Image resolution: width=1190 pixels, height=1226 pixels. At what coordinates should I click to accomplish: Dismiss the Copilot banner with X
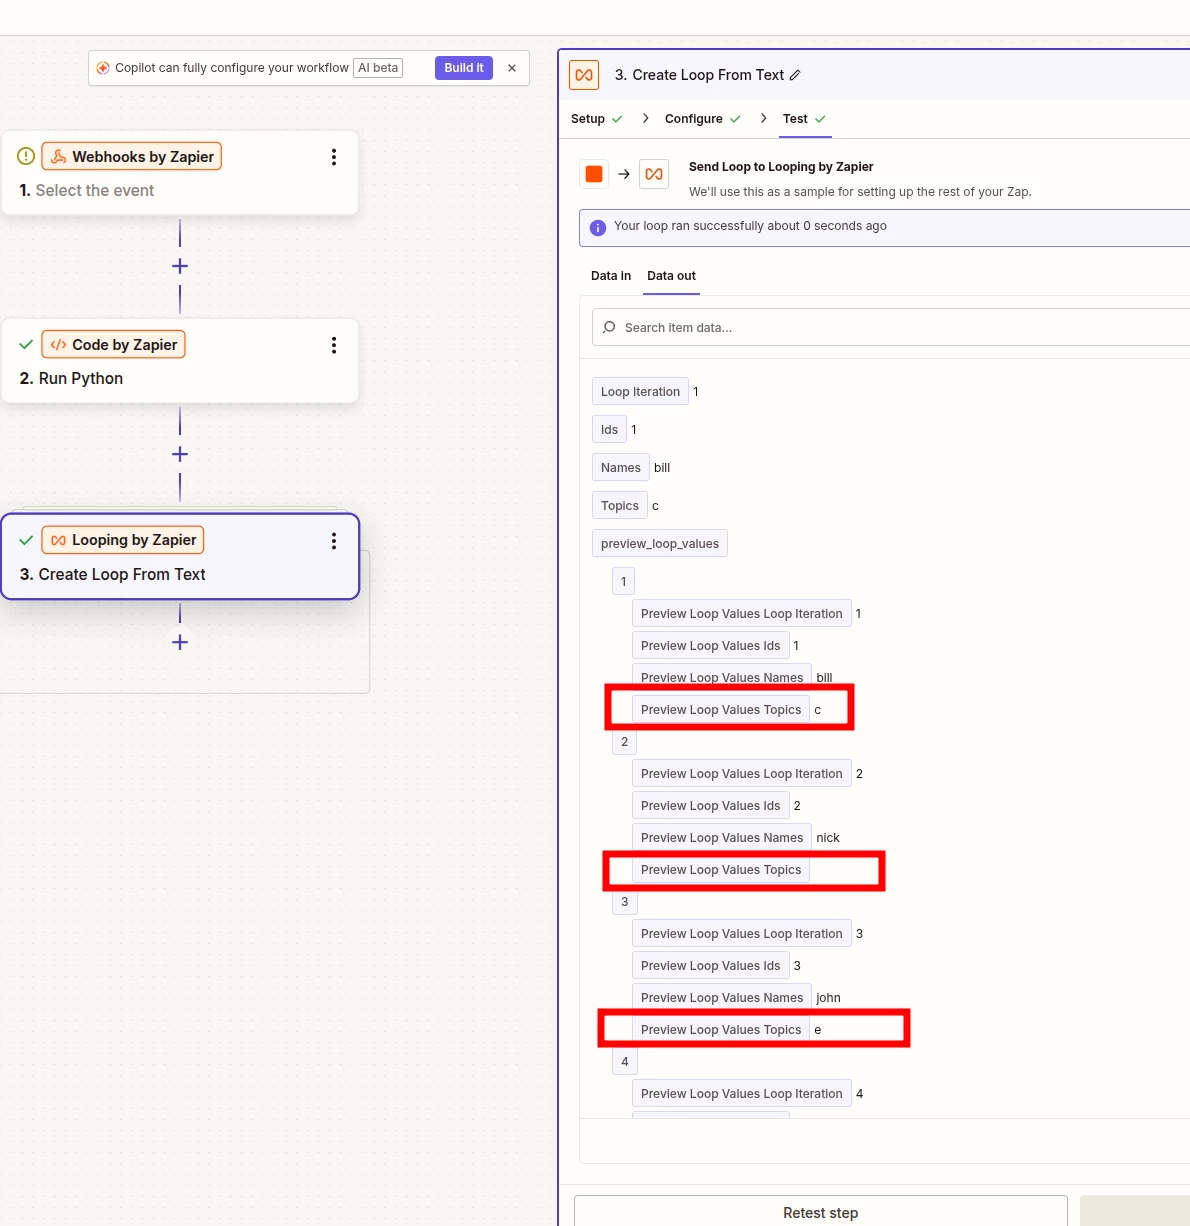[512, 68]
